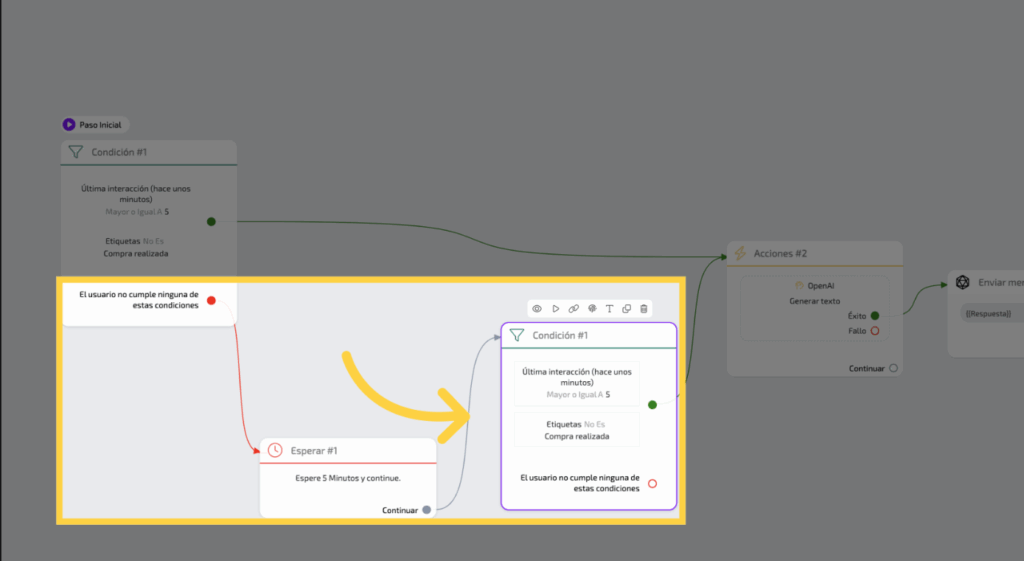Click the empty red connector on highlighted condition
1024x561 pixels.
click(x=652, y=483)
